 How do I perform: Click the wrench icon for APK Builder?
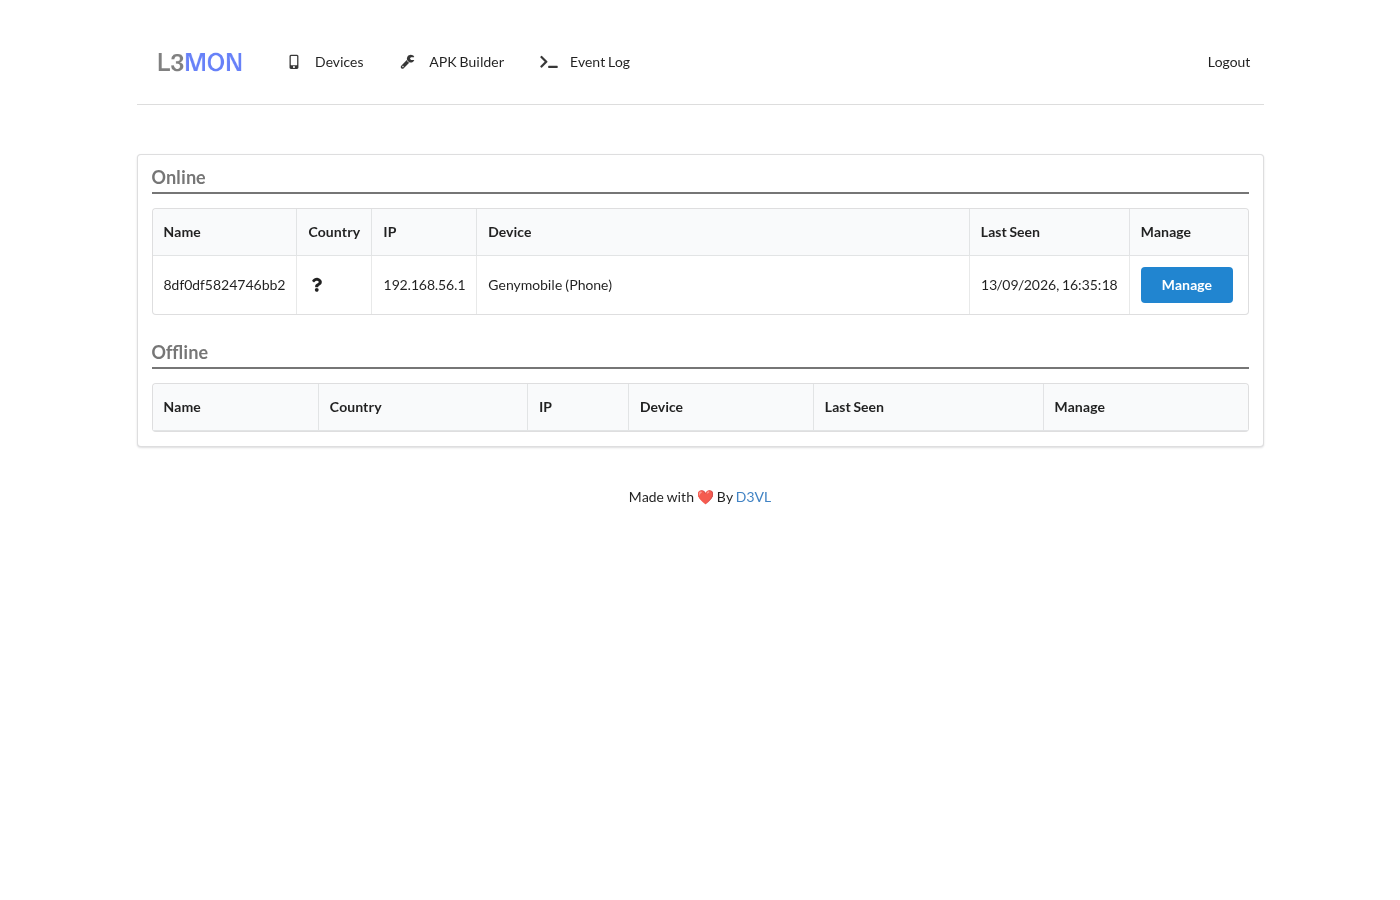click(x=408, y=62)
